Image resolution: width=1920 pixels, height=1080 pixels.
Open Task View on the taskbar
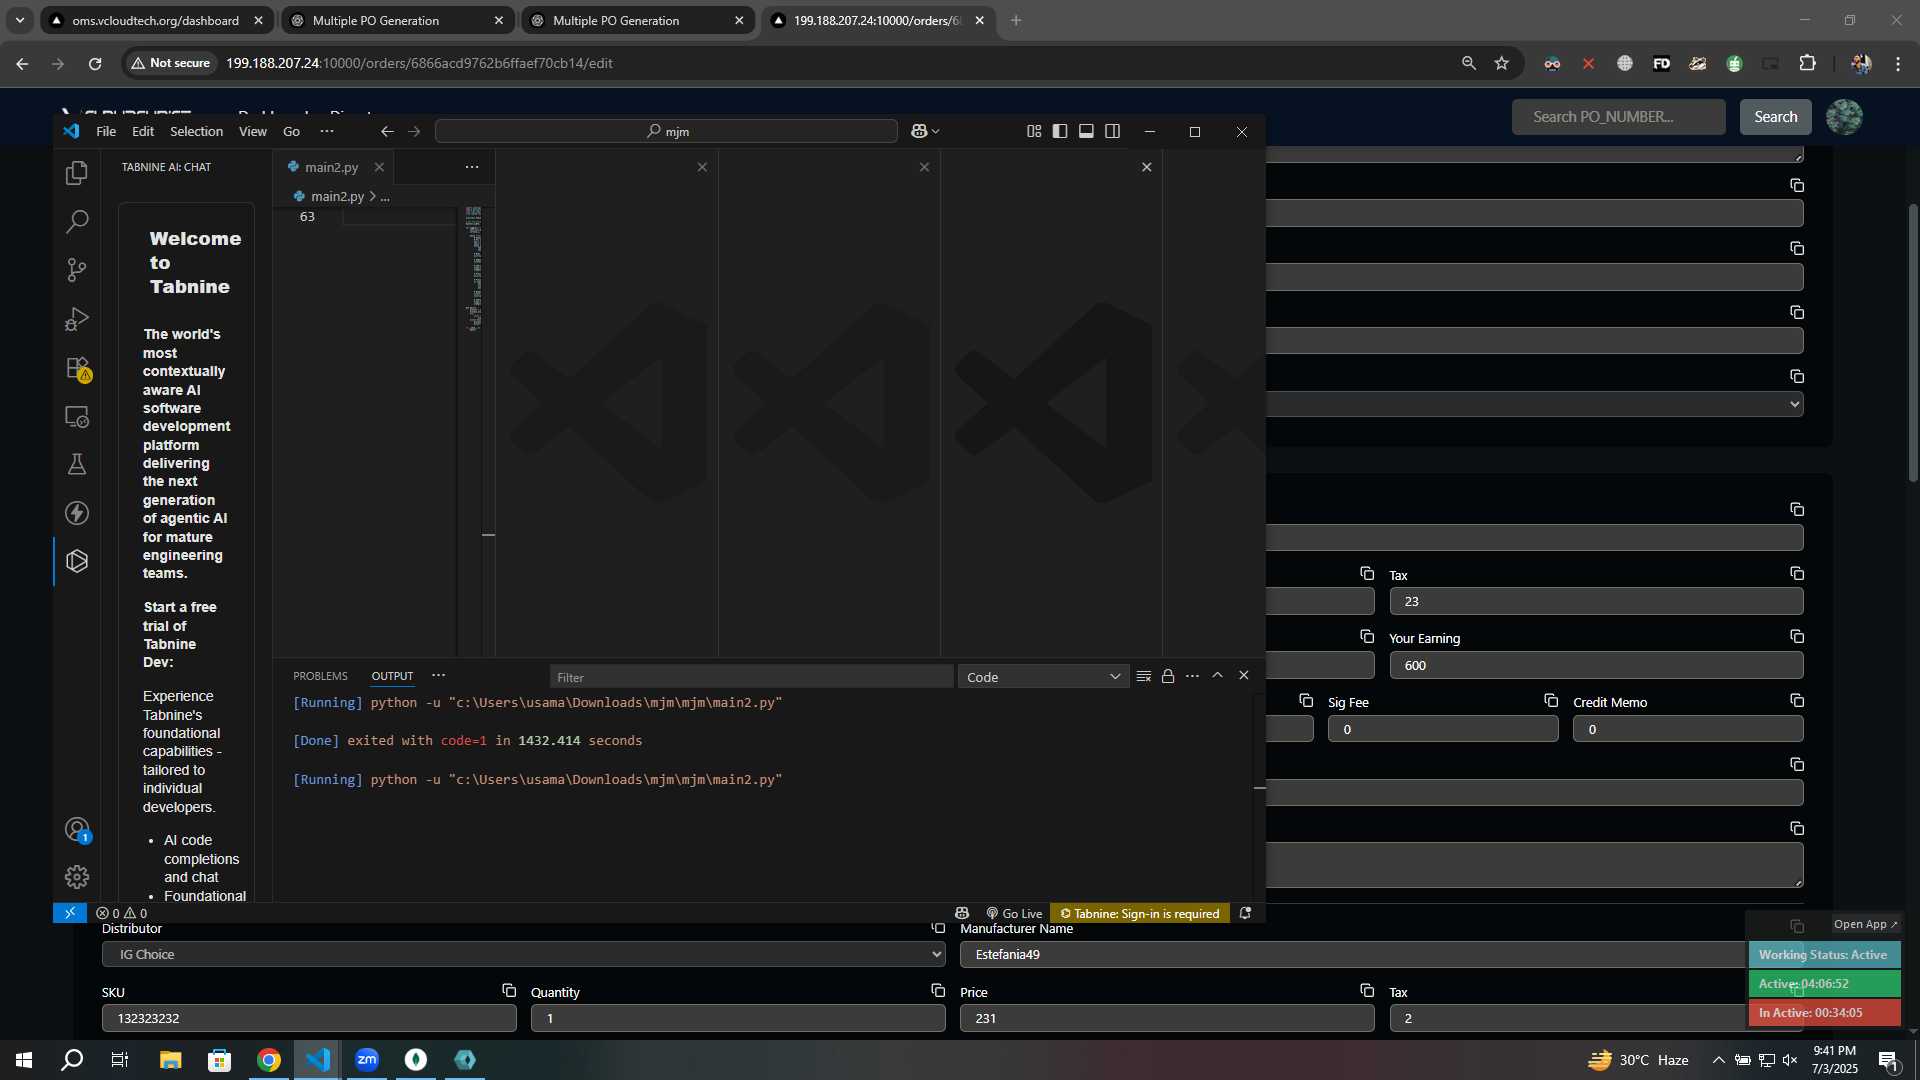tap(120, 1060)
